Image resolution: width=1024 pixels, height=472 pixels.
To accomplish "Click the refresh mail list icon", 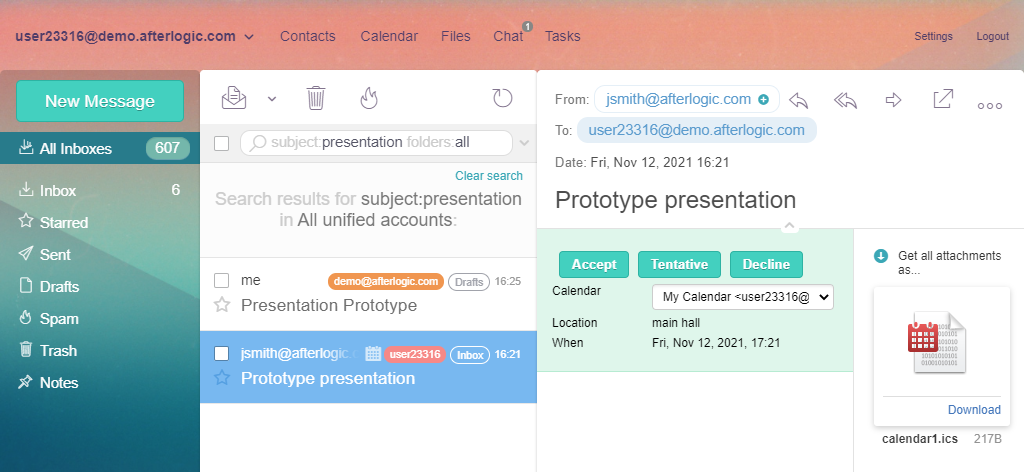I will point(502,98).
